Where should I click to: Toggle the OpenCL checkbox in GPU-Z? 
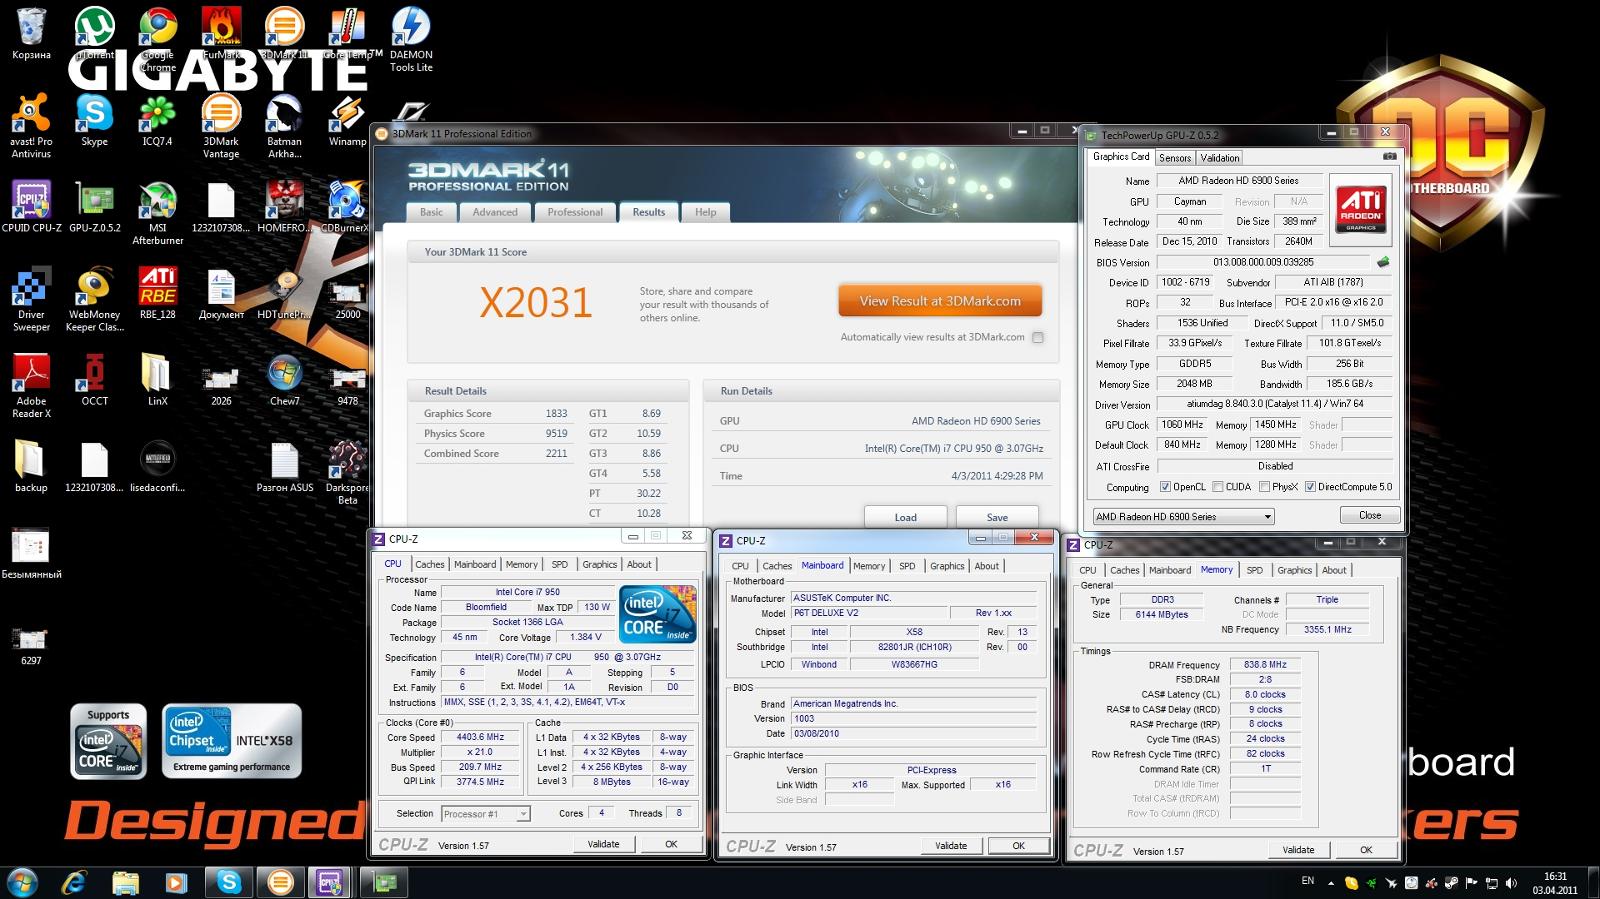coord(1165,487)
